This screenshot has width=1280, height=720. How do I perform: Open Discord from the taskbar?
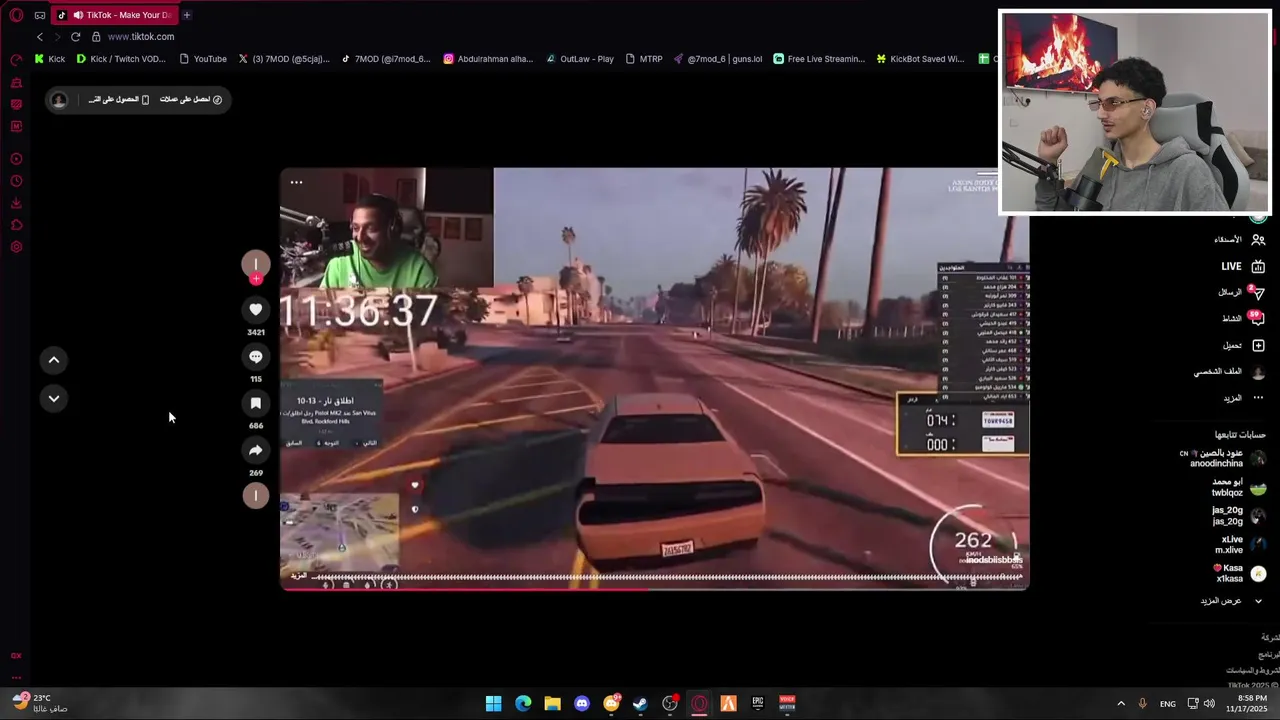click(x=582, y=704)
